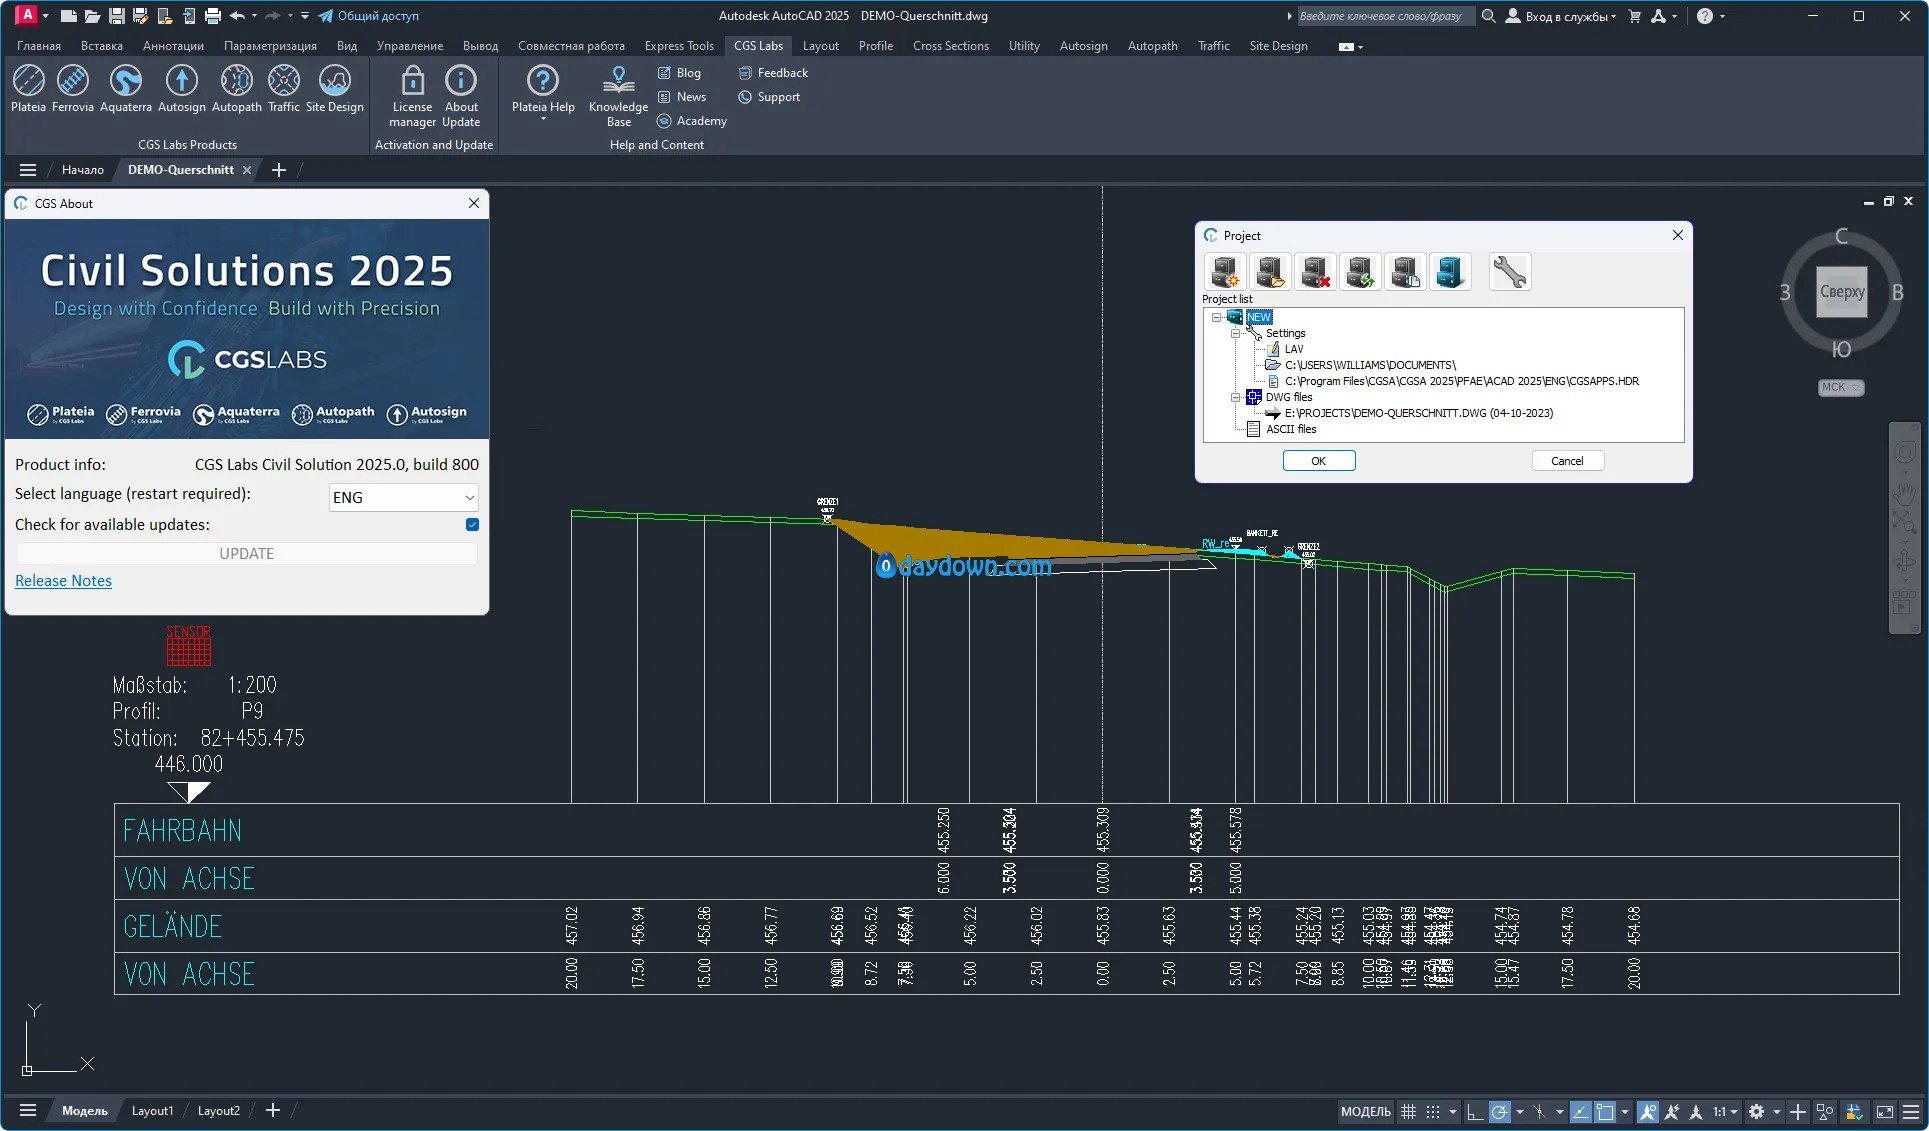The height and width of the screenshot is (1131, 1929).
Task: Open the Knowledge Base
Action: [618, 96]
